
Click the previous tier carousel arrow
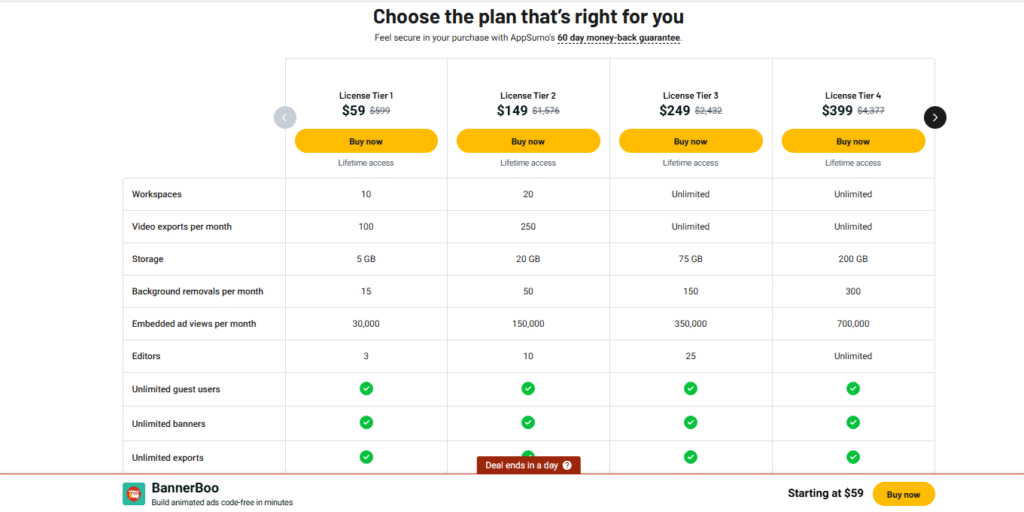pos(285,118)
